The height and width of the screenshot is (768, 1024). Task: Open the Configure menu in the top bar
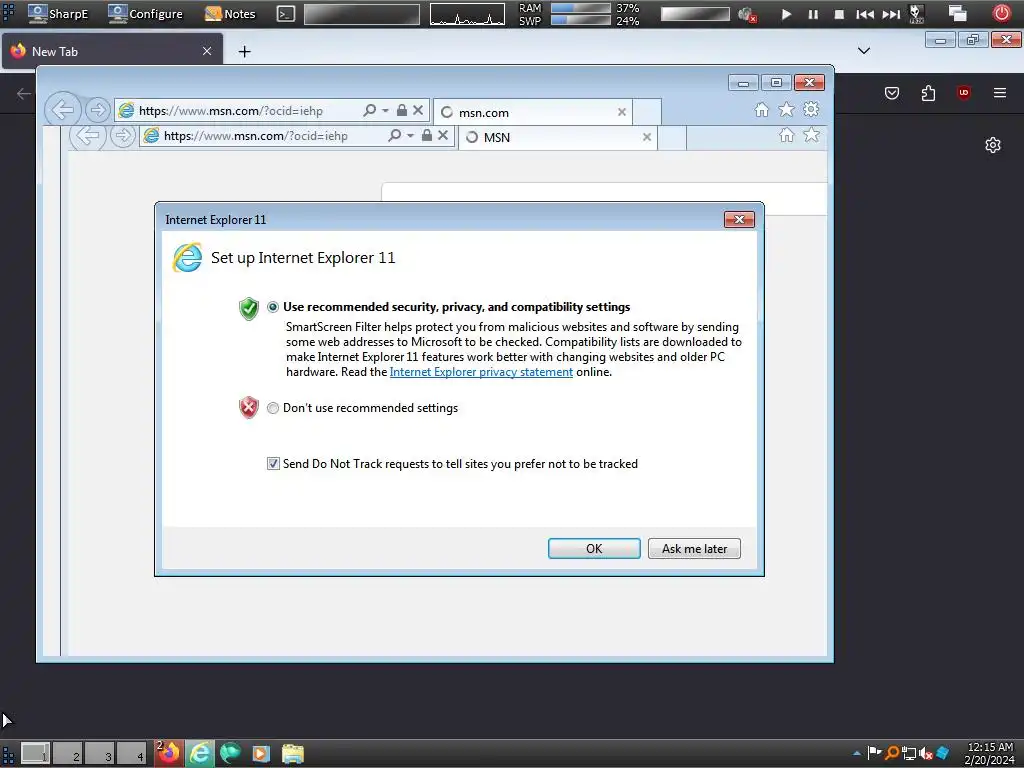pos(145,14)
